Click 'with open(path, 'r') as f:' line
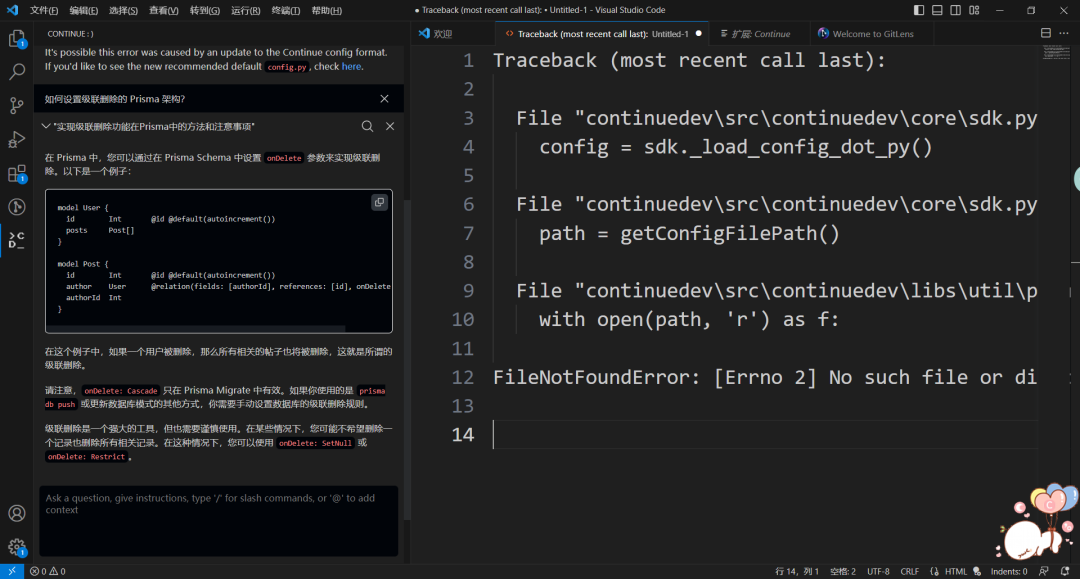This screenshot has width=1080, height=579. point(689,319)
